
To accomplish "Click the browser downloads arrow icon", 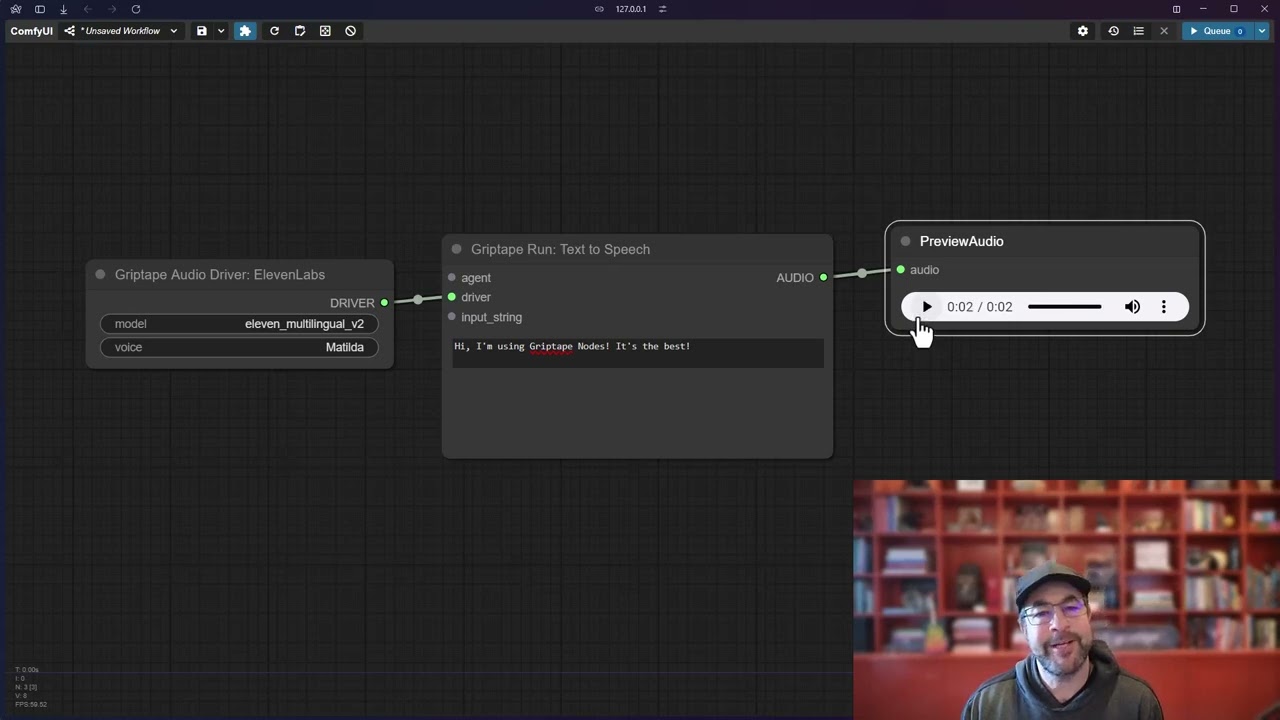I will point(63,9).
